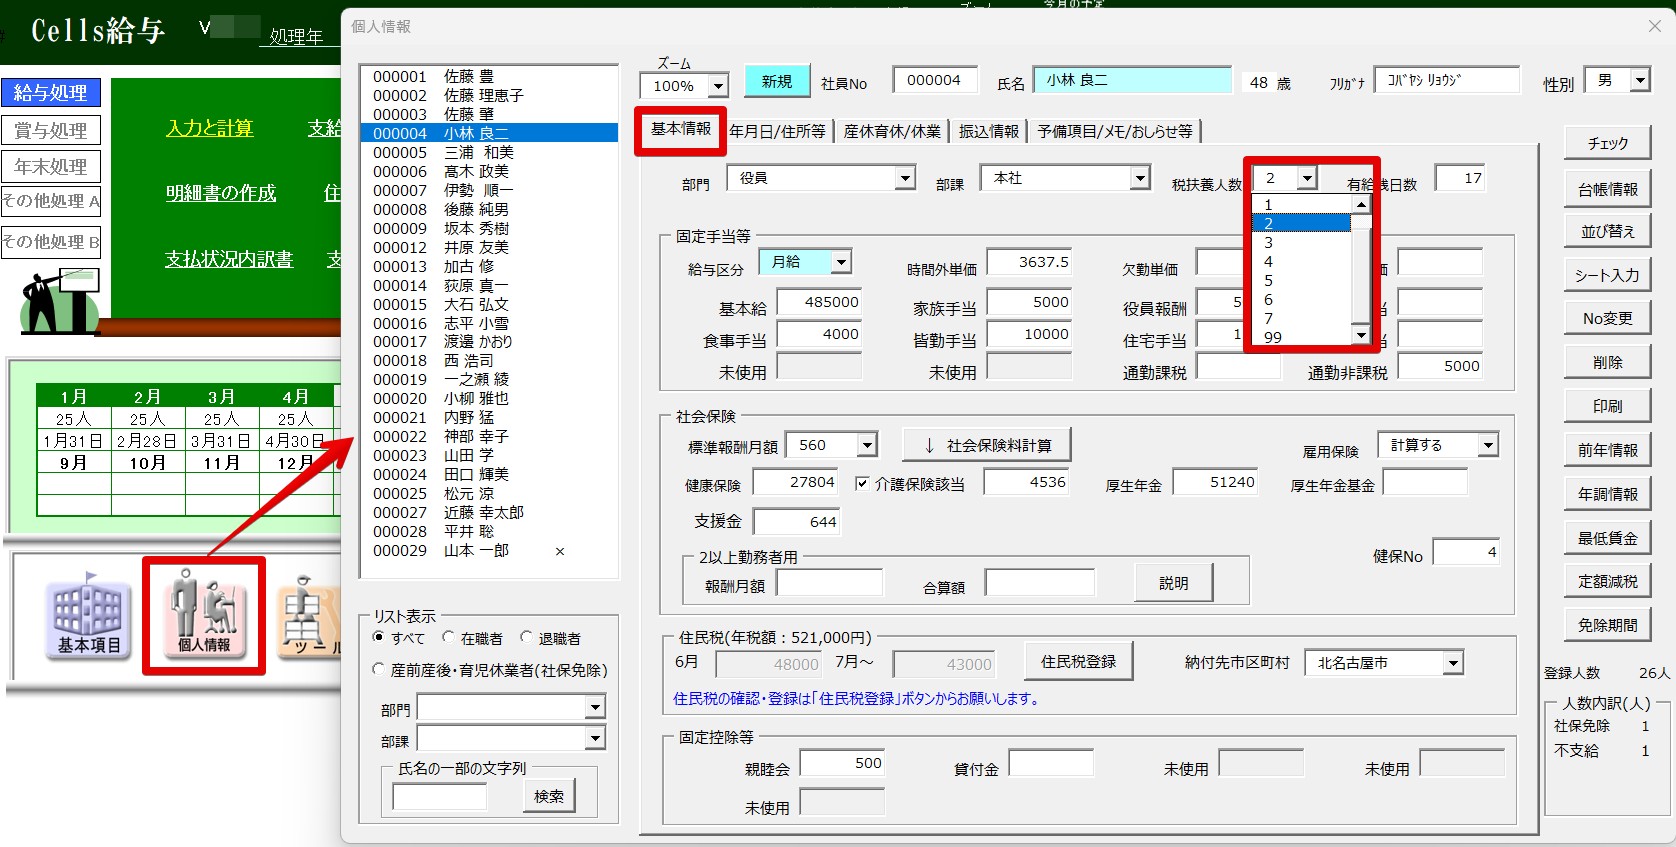The width and height of the screenshot is (1676, 847).
Task: Switch to the 基本情報 tab
Action: click(x=681, y=129)
